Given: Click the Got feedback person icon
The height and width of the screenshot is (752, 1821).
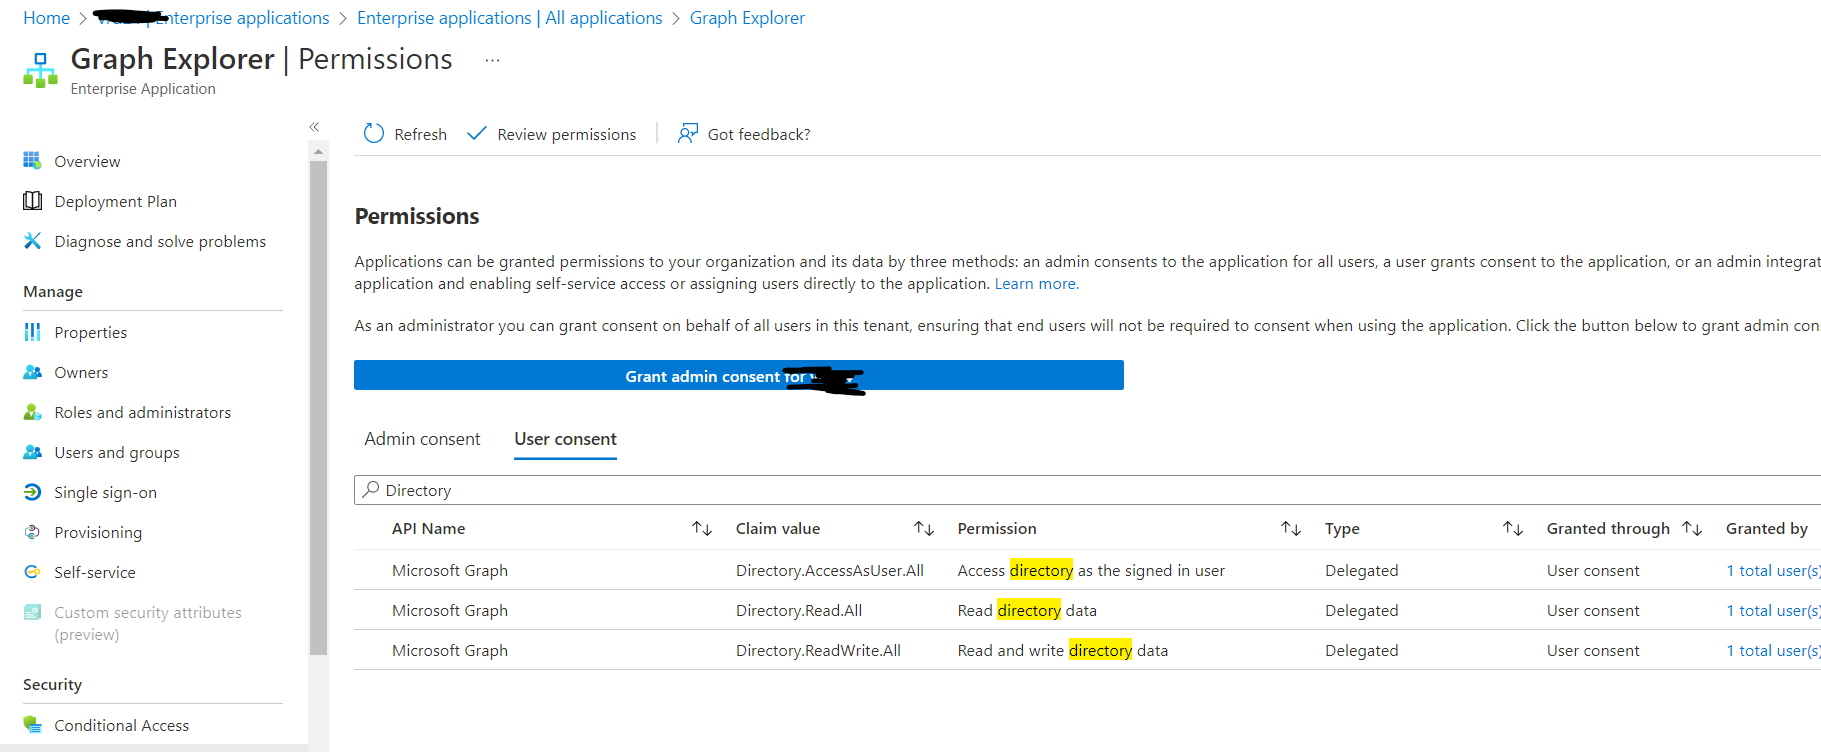Looking at the screenshot, I should (688, 133).
